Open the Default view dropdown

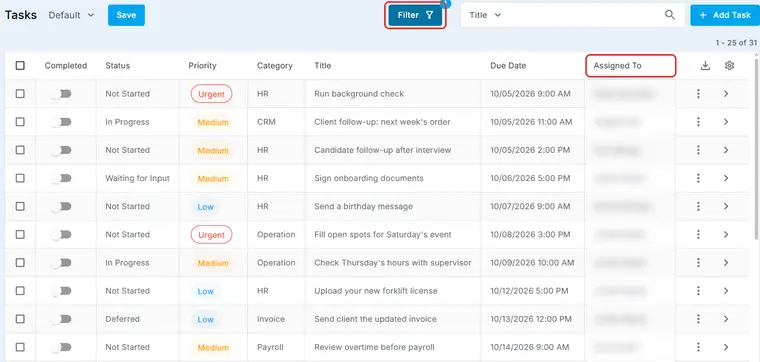[71, 15]
